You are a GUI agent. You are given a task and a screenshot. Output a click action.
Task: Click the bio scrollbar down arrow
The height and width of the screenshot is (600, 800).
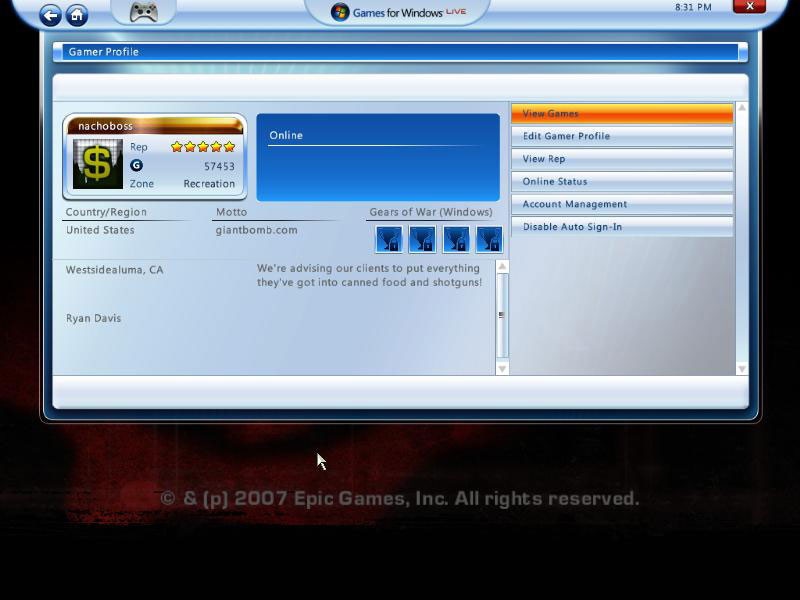point(502,368)
